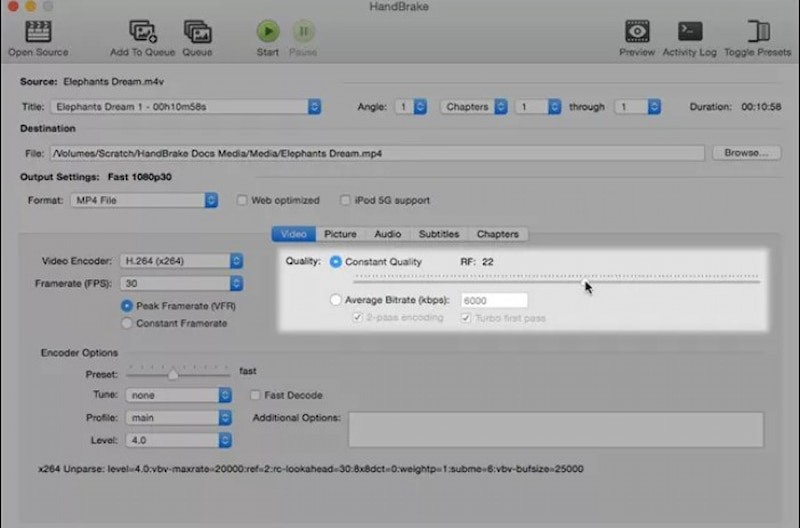Open the Angle dropdown
The height and width of the screenshot is (528, 800).
(x=411, y=107)
